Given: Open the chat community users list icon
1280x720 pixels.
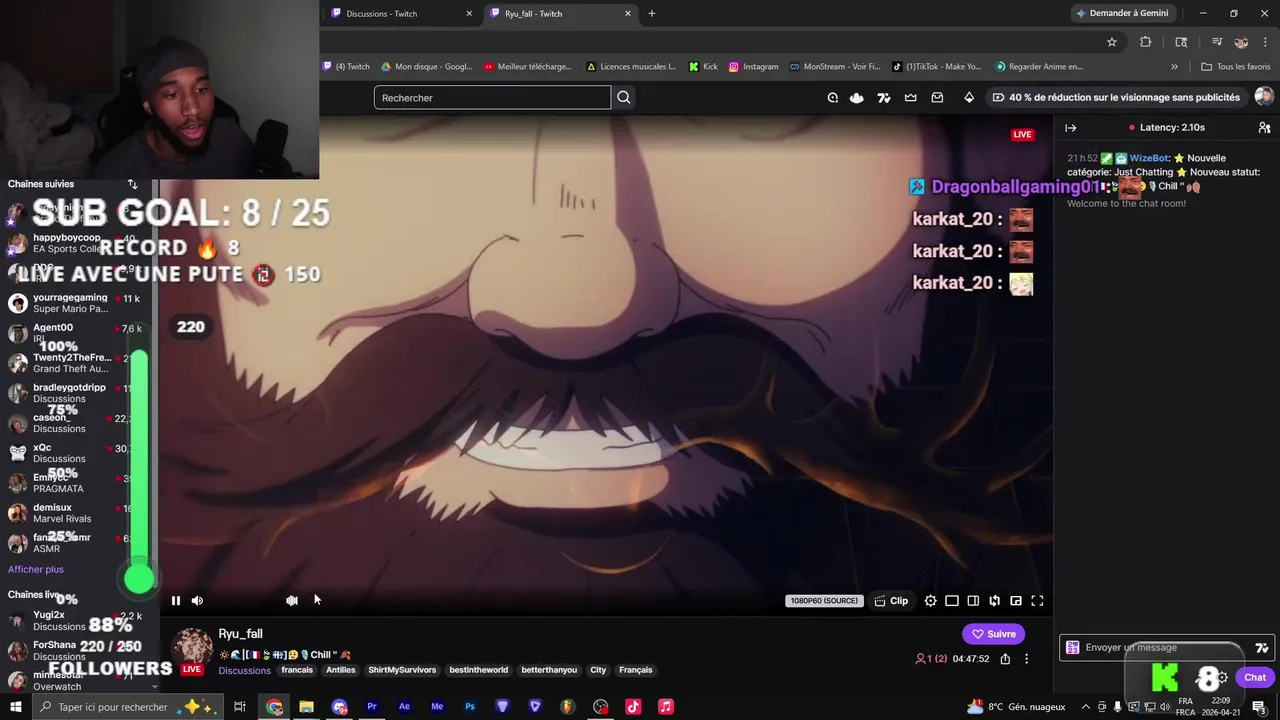Looking at the screenshot, I should coord(1264,128).
